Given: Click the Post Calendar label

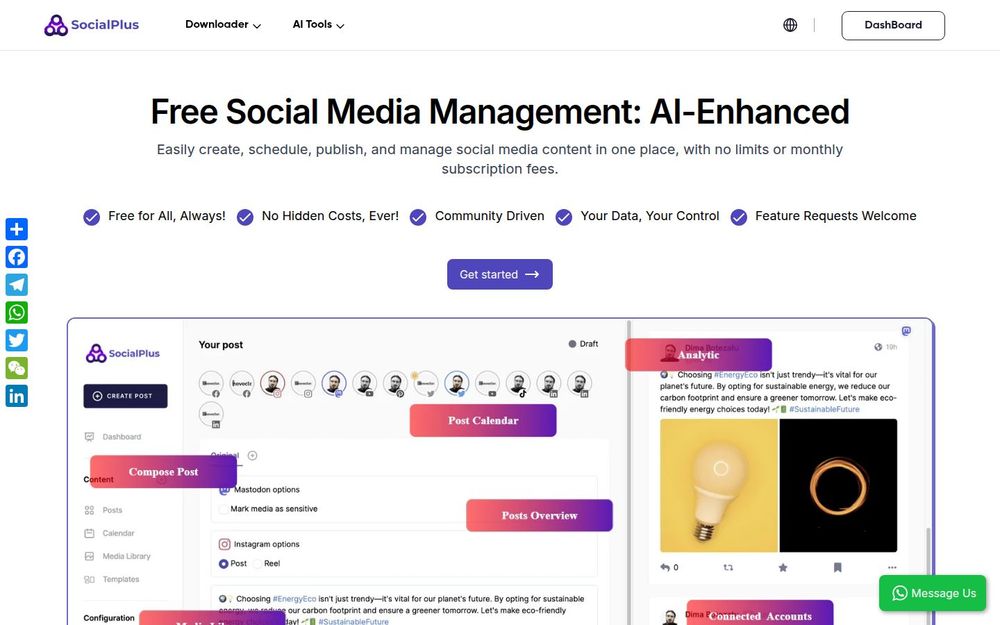Looking at the screenshot, I should (483, 420).
